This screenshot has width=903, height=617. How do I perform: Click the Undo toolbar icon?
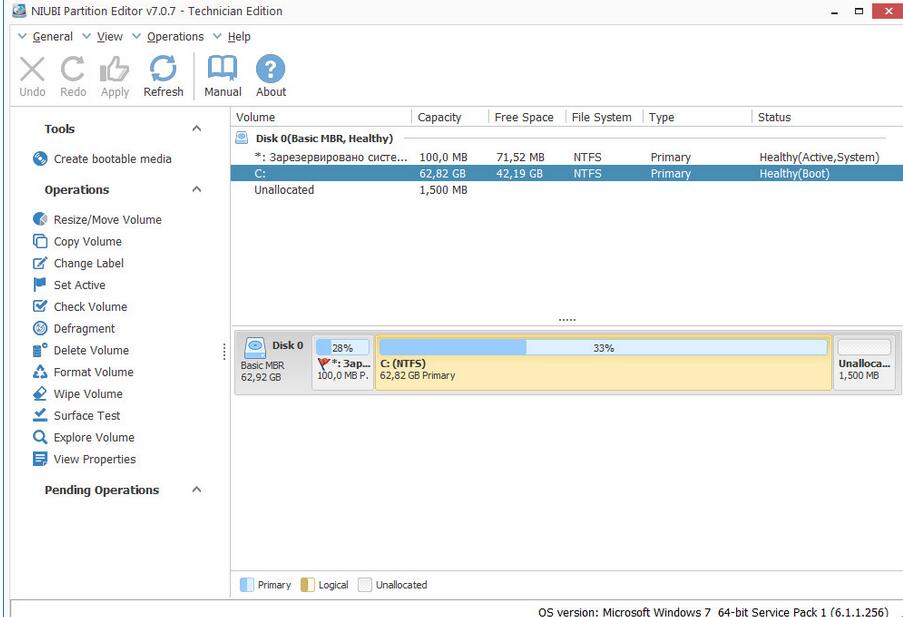tap(31, 75)
